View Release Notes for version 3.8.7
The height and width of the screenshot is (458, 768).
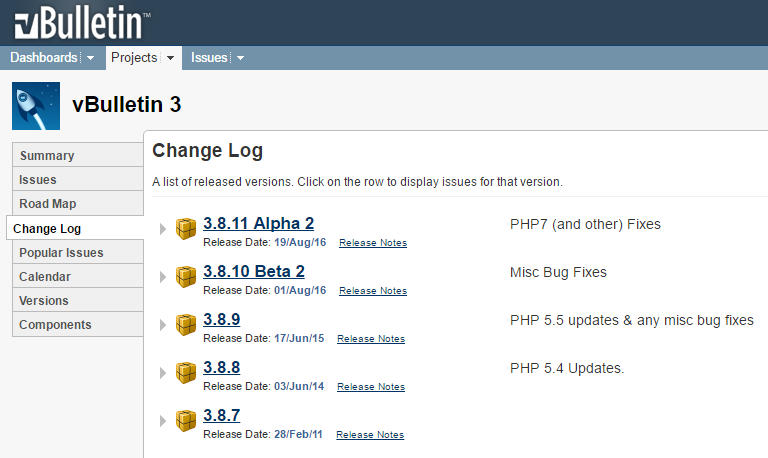370,434
